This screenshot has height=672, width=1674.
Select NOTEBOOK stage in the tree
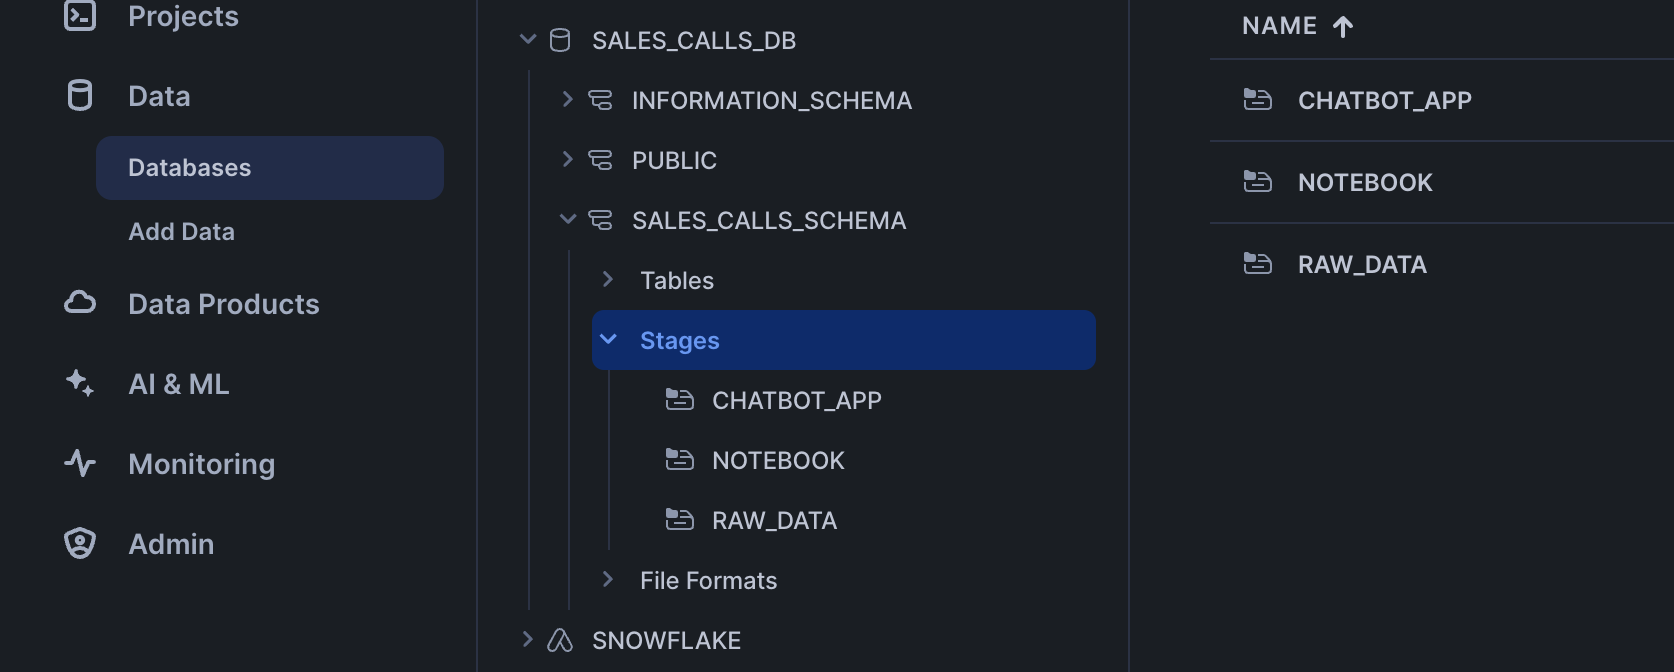777,461
